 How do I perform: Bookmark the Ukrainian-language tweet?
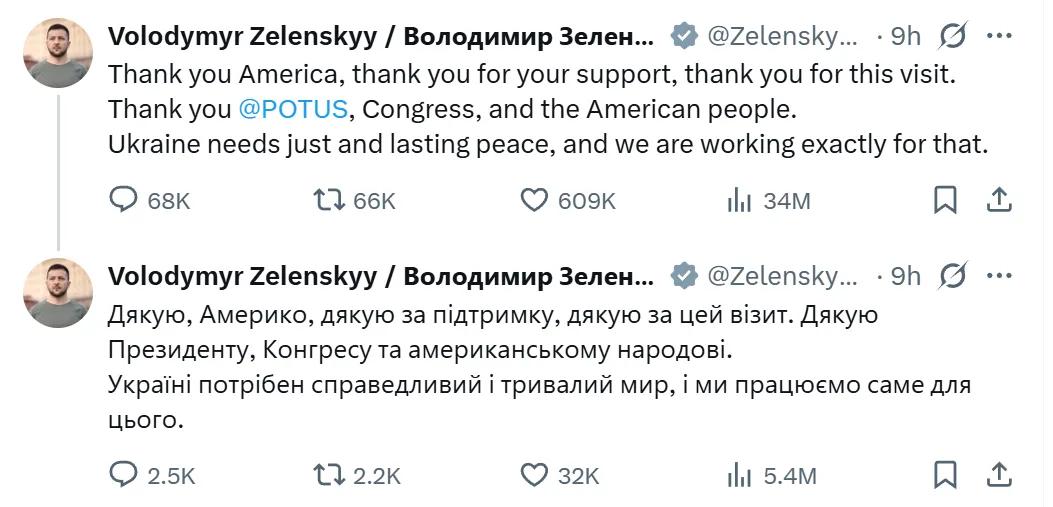pos(945,475)
